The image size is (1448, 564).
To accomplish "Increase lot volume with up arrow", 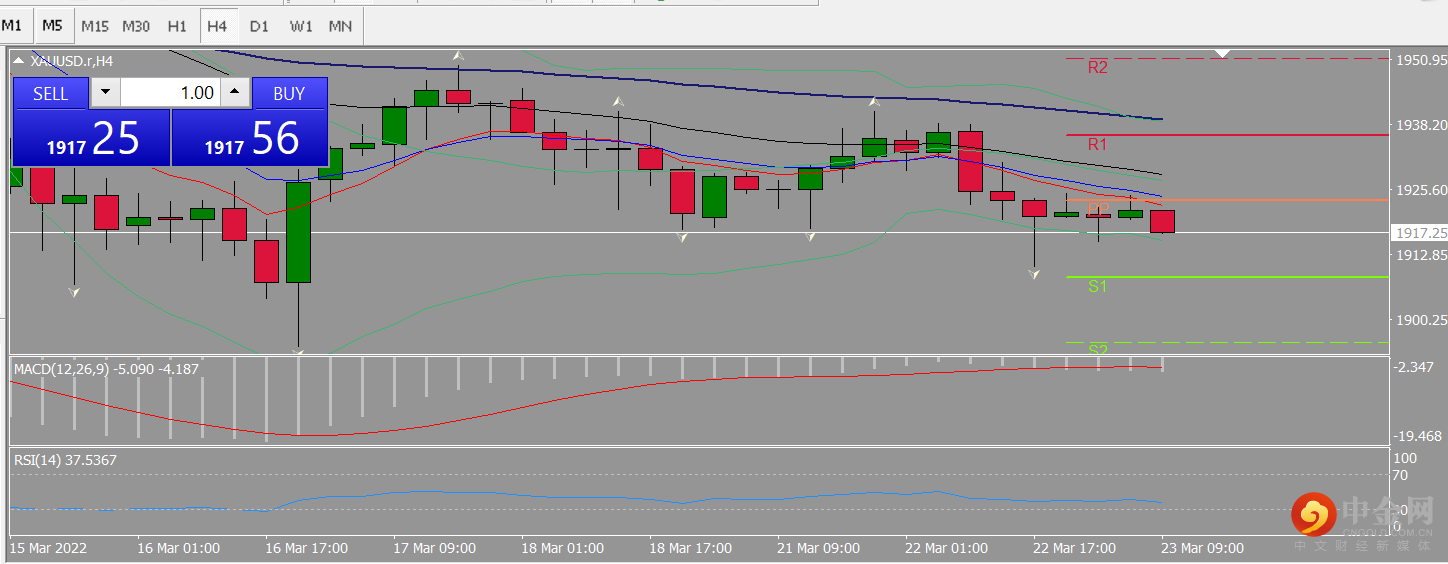I will [x=235, y=93].
